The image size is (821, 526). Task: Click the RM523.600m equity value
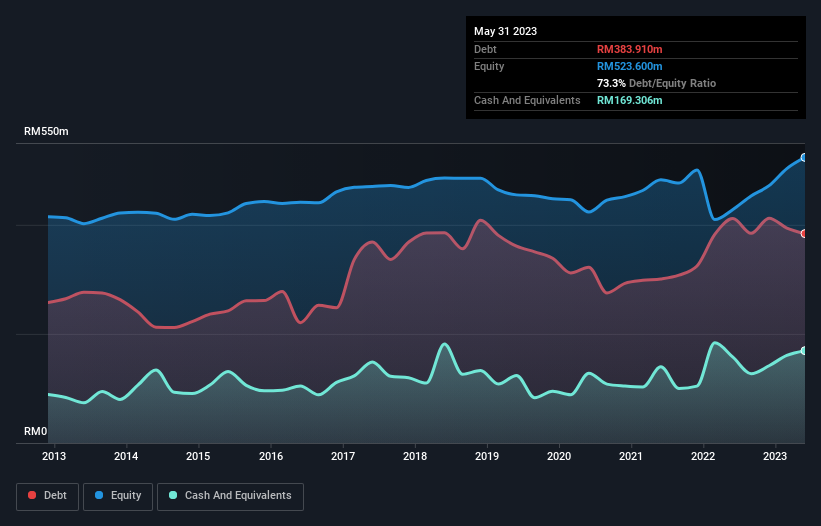629,66
